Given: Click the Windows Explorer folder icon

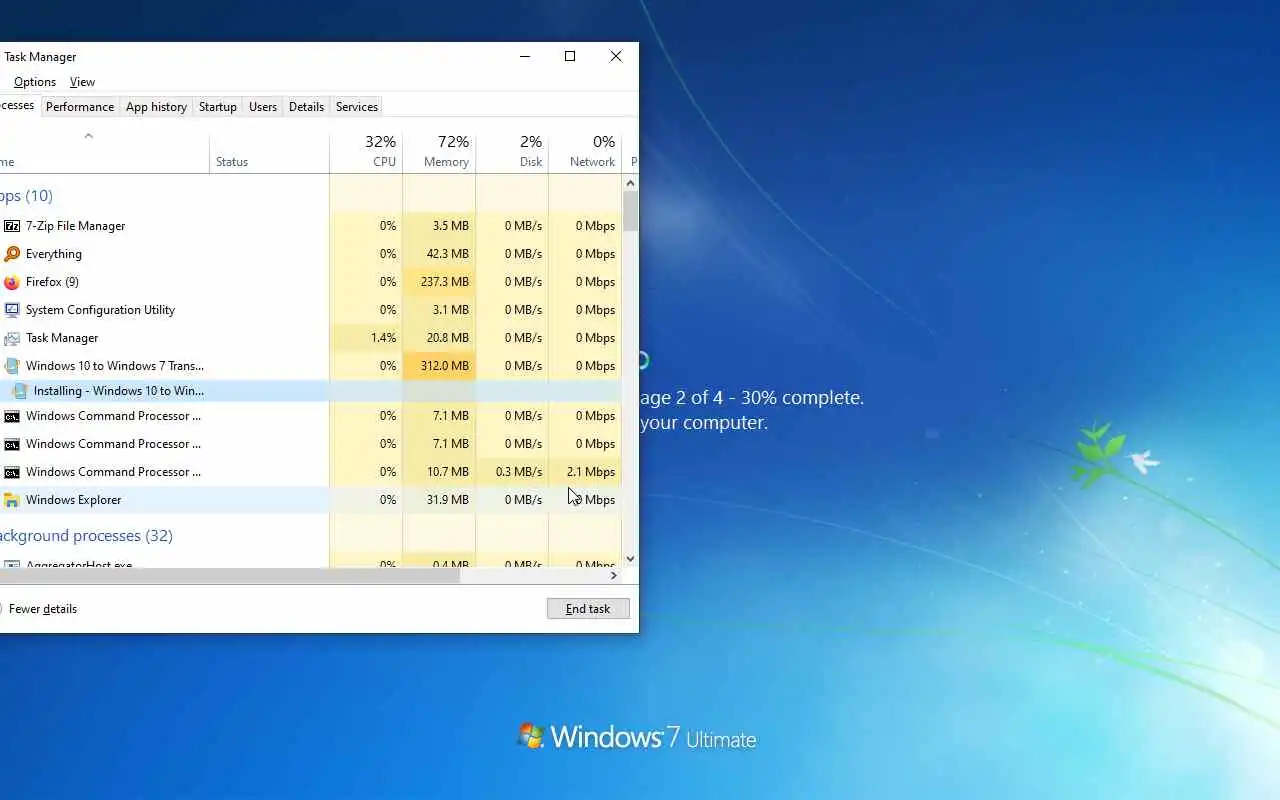Looking at the screenshot, I should [x=12, y=500].
